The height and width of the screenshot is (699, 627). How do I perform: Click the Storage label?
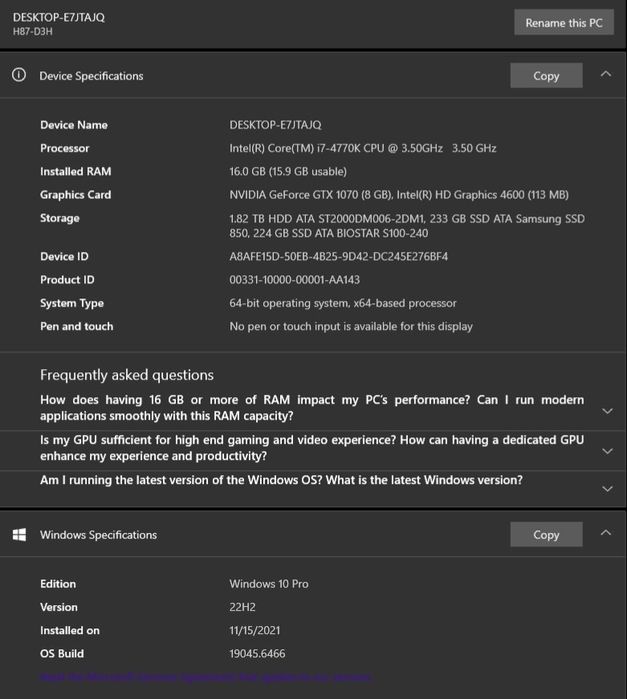pos(60,218)
